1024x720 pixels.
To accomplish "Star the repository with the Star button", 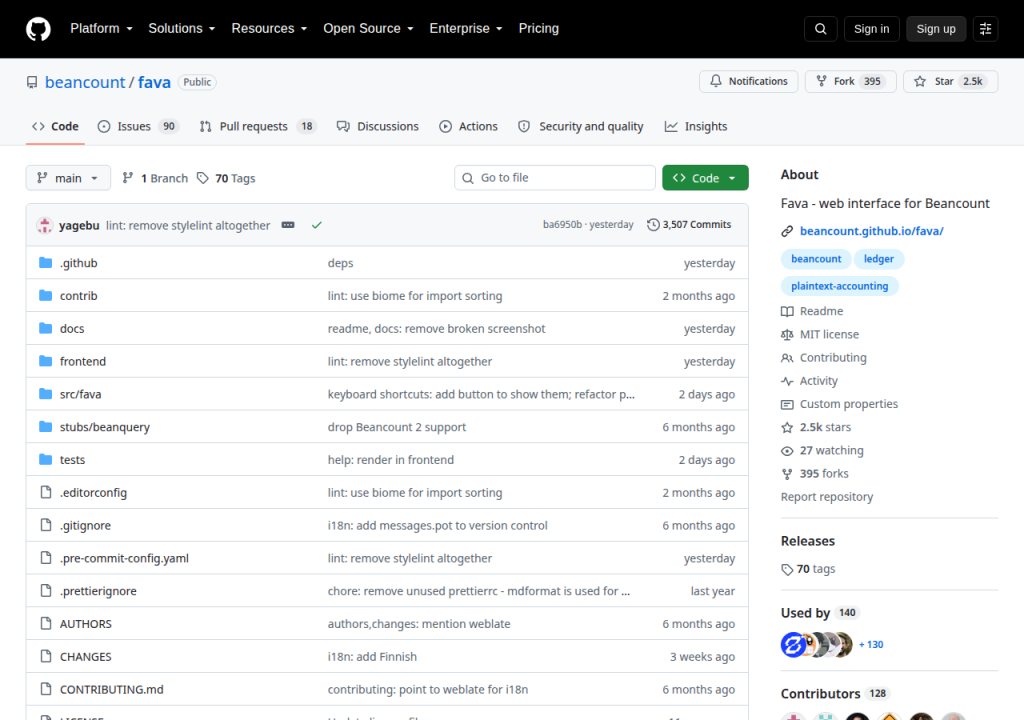I will [x=950, y=81].
